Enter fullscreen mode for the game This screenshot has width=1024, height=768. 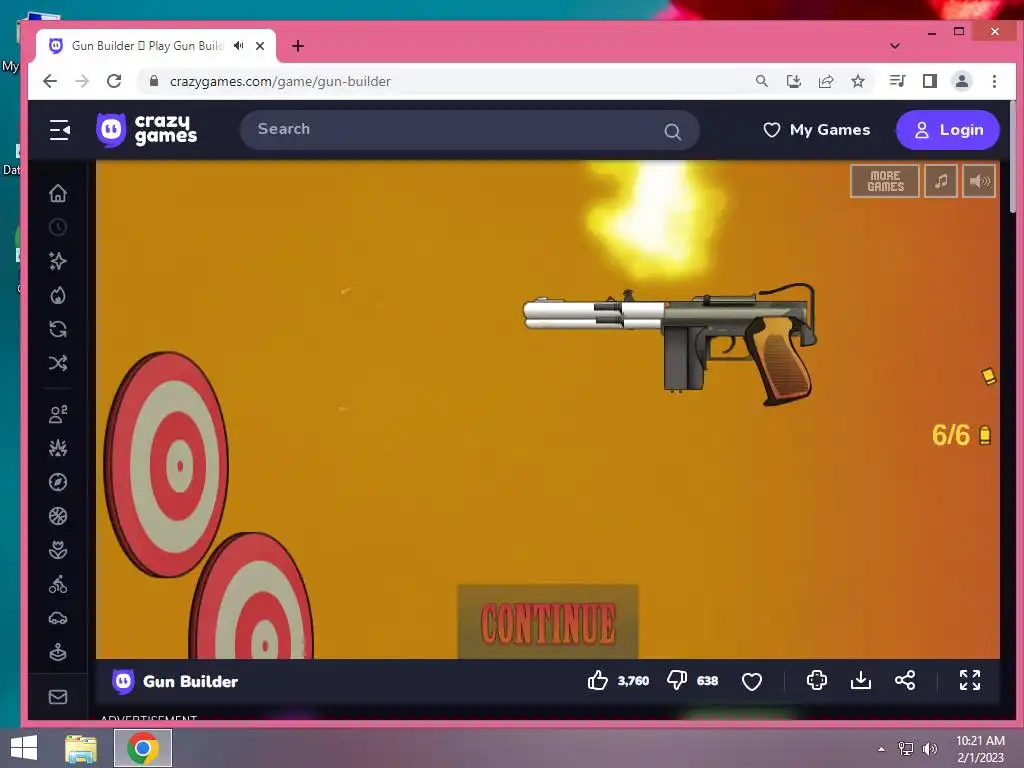click(970, 680)
